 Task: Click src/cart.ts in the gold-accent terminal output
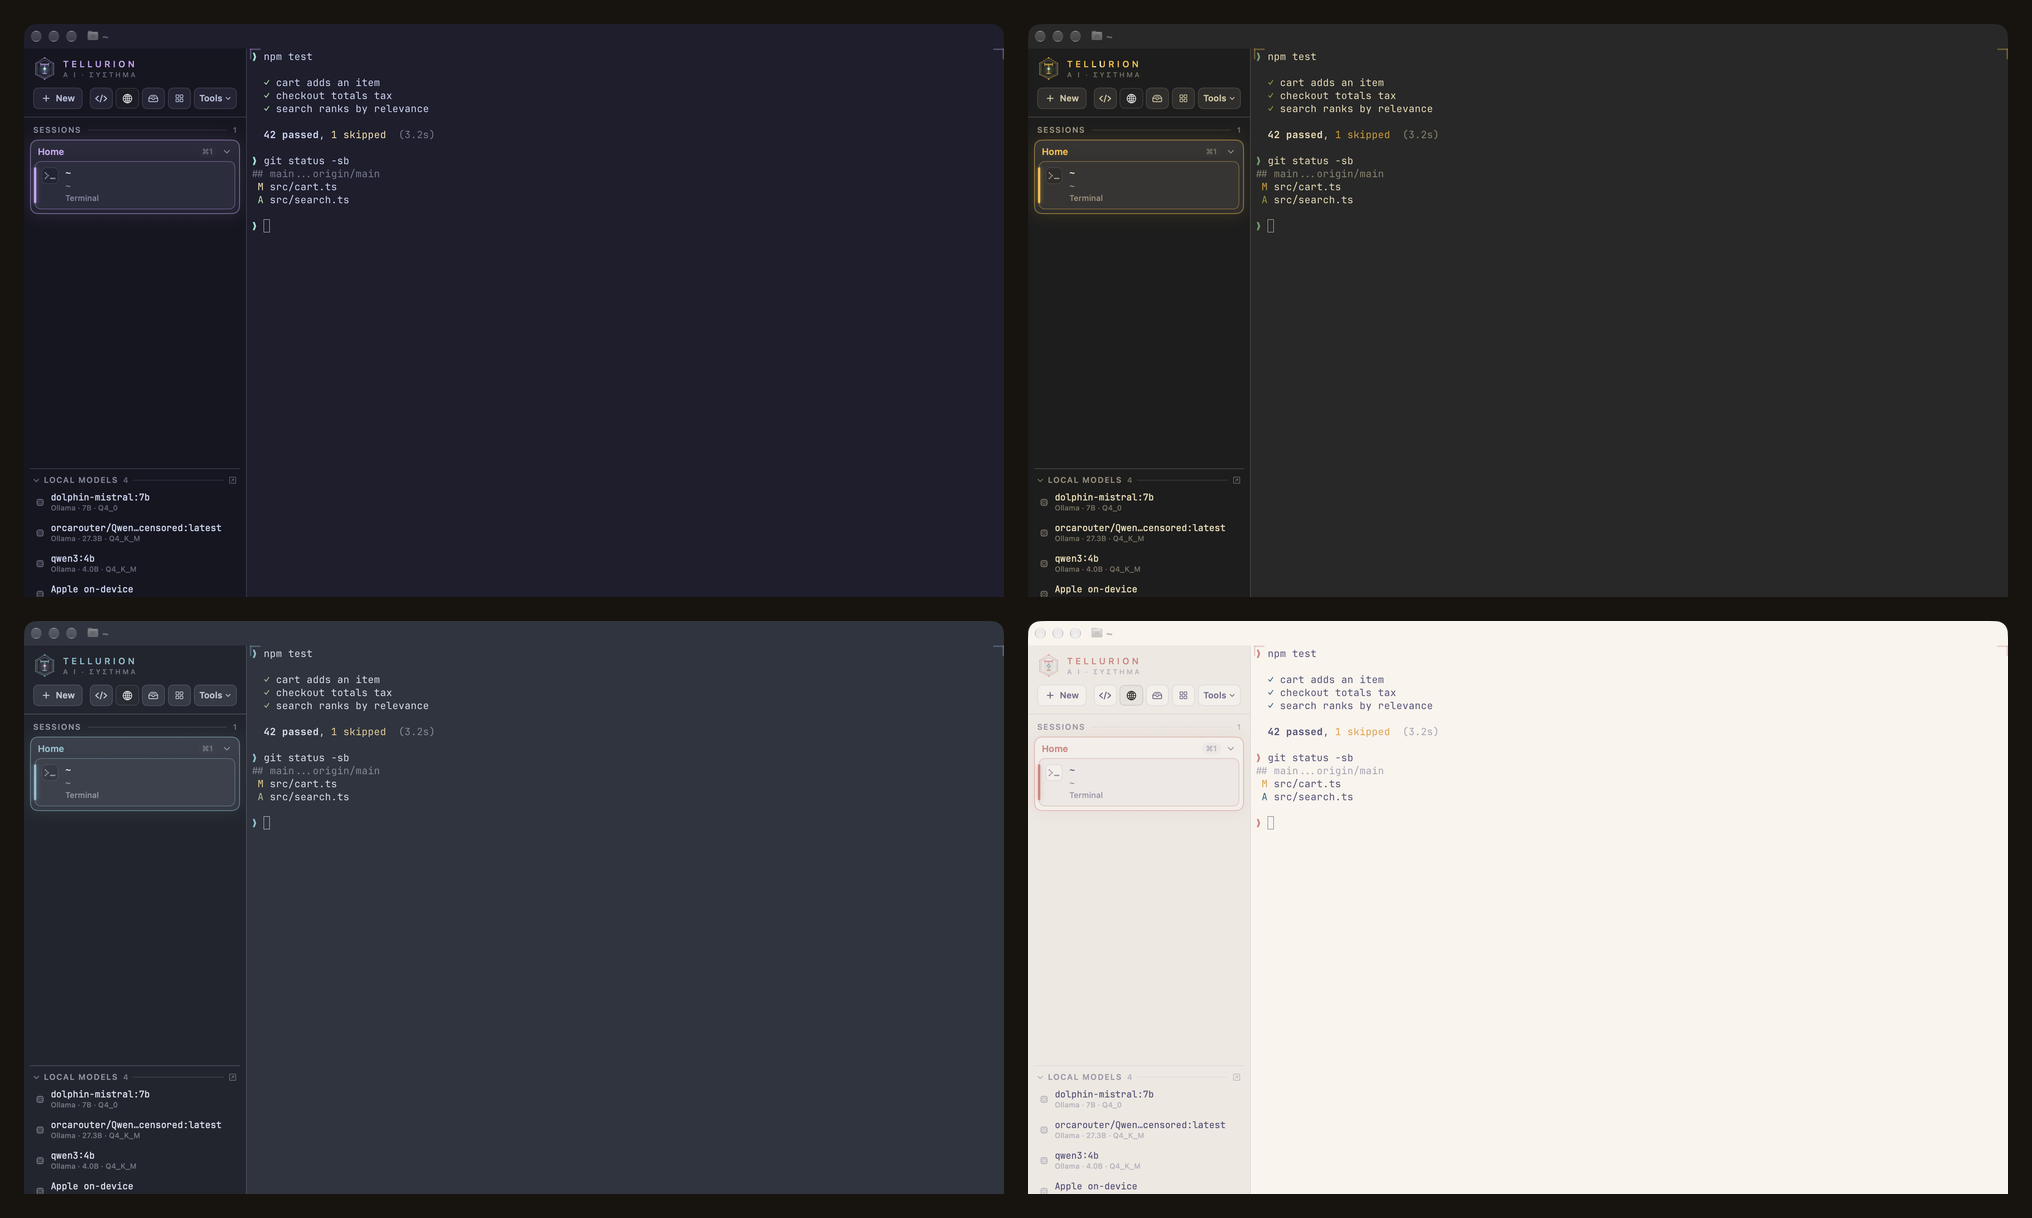click(x=1305, y=187)
